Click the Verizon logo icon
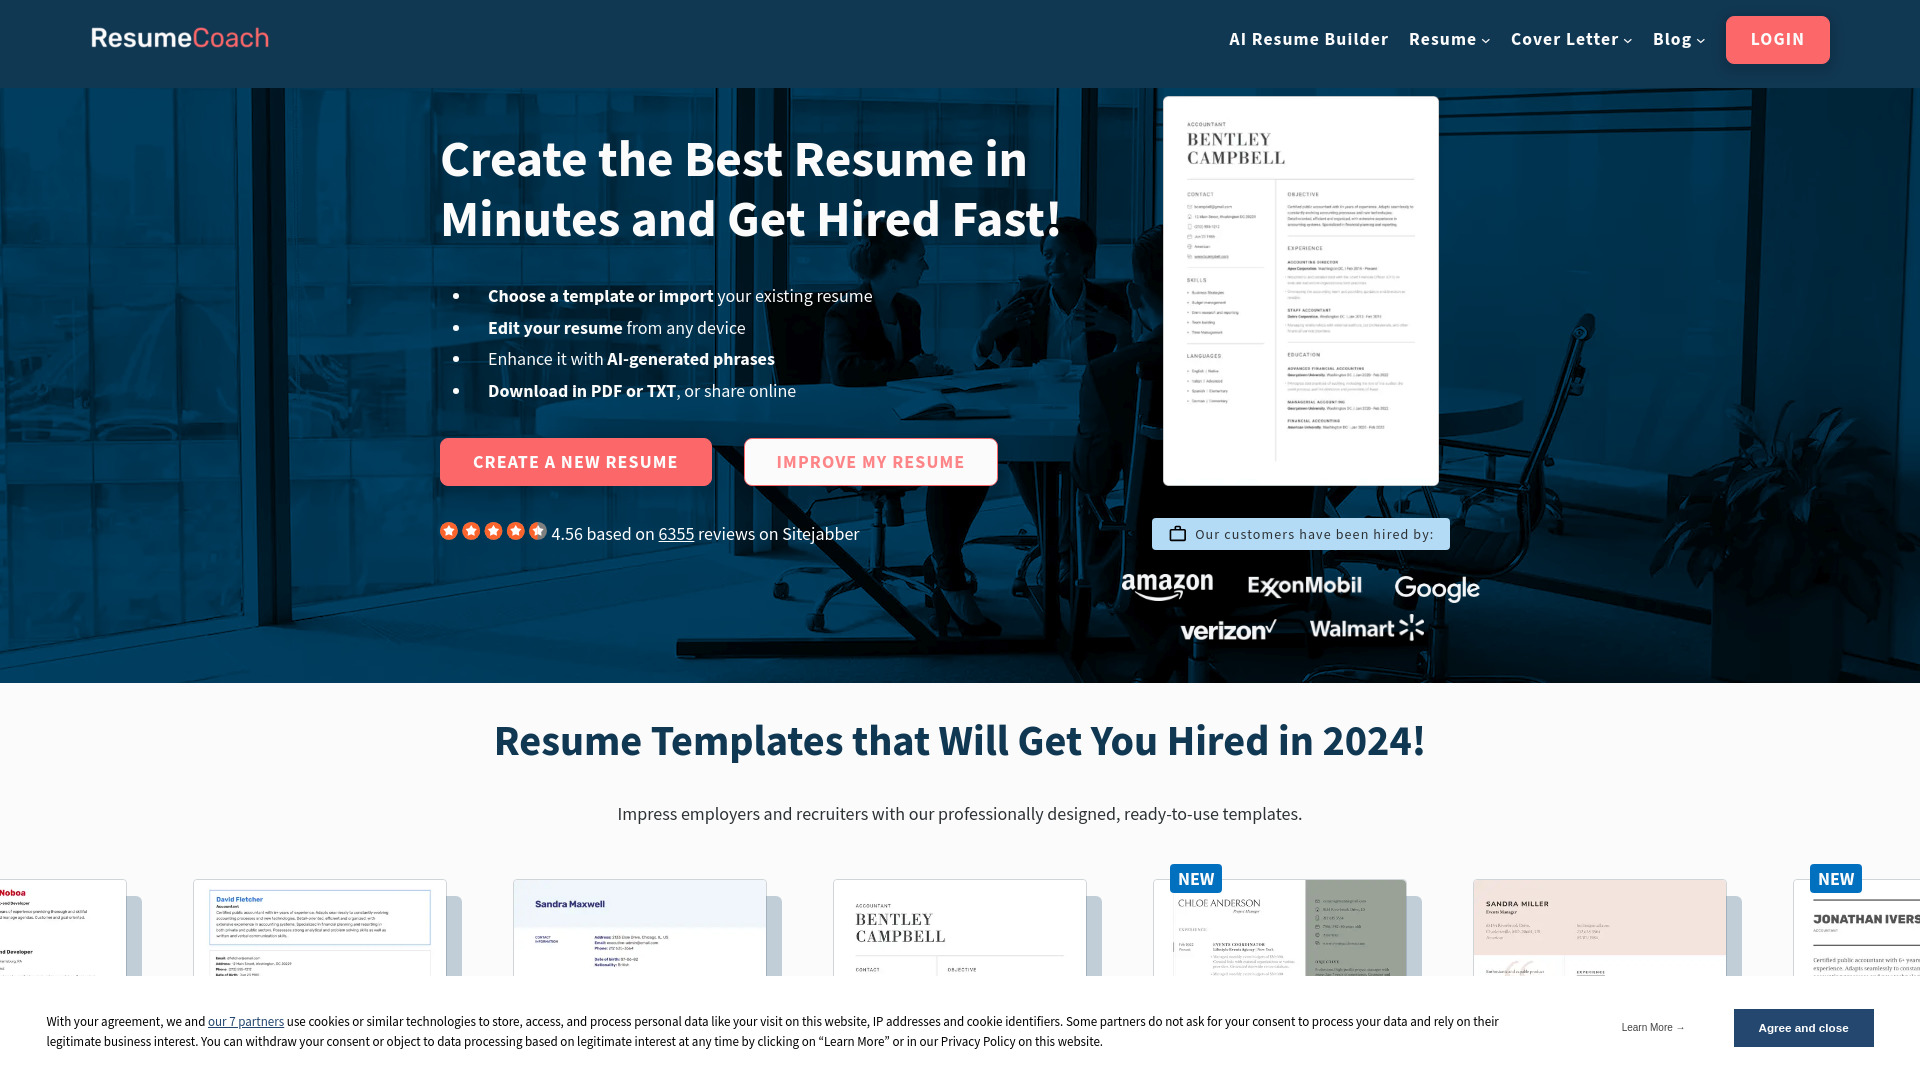The width and height of the screenshot is (1920, 1080). pos(1228,630)
